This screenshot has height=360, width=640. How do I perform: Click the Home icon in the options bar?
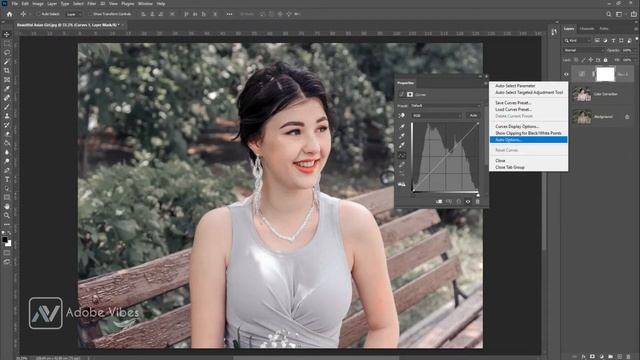pyautogui.click(x=9, y=14)
